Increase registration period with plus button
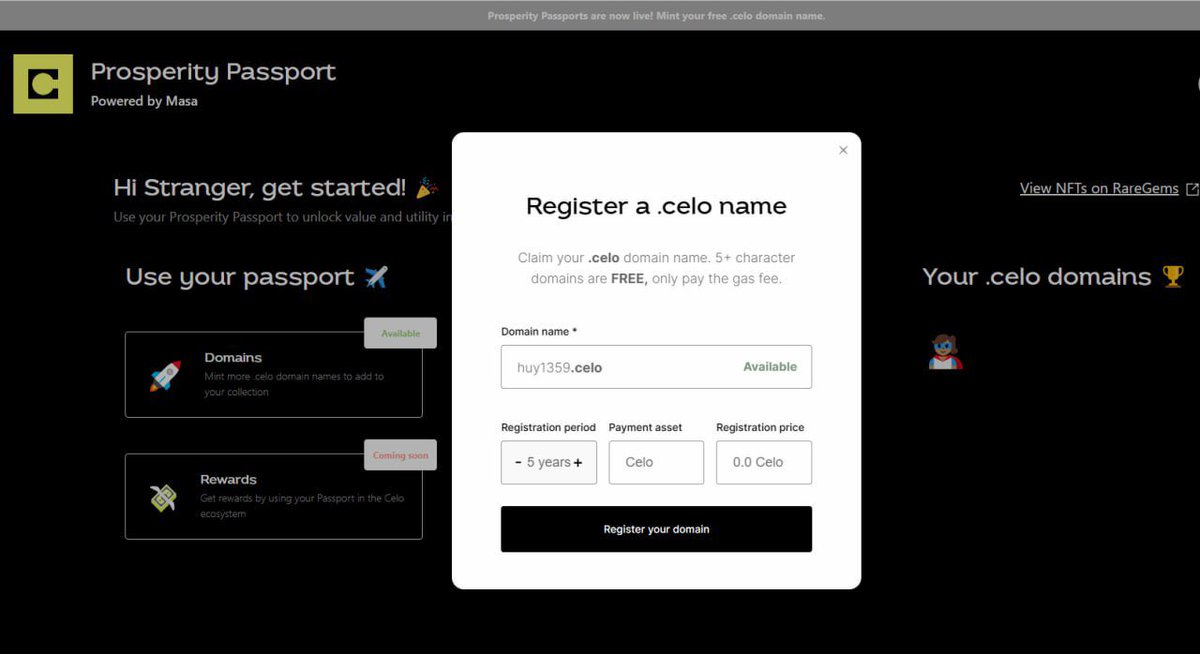Viewport: 1200px width, 654px height. (x=578, y=462)
